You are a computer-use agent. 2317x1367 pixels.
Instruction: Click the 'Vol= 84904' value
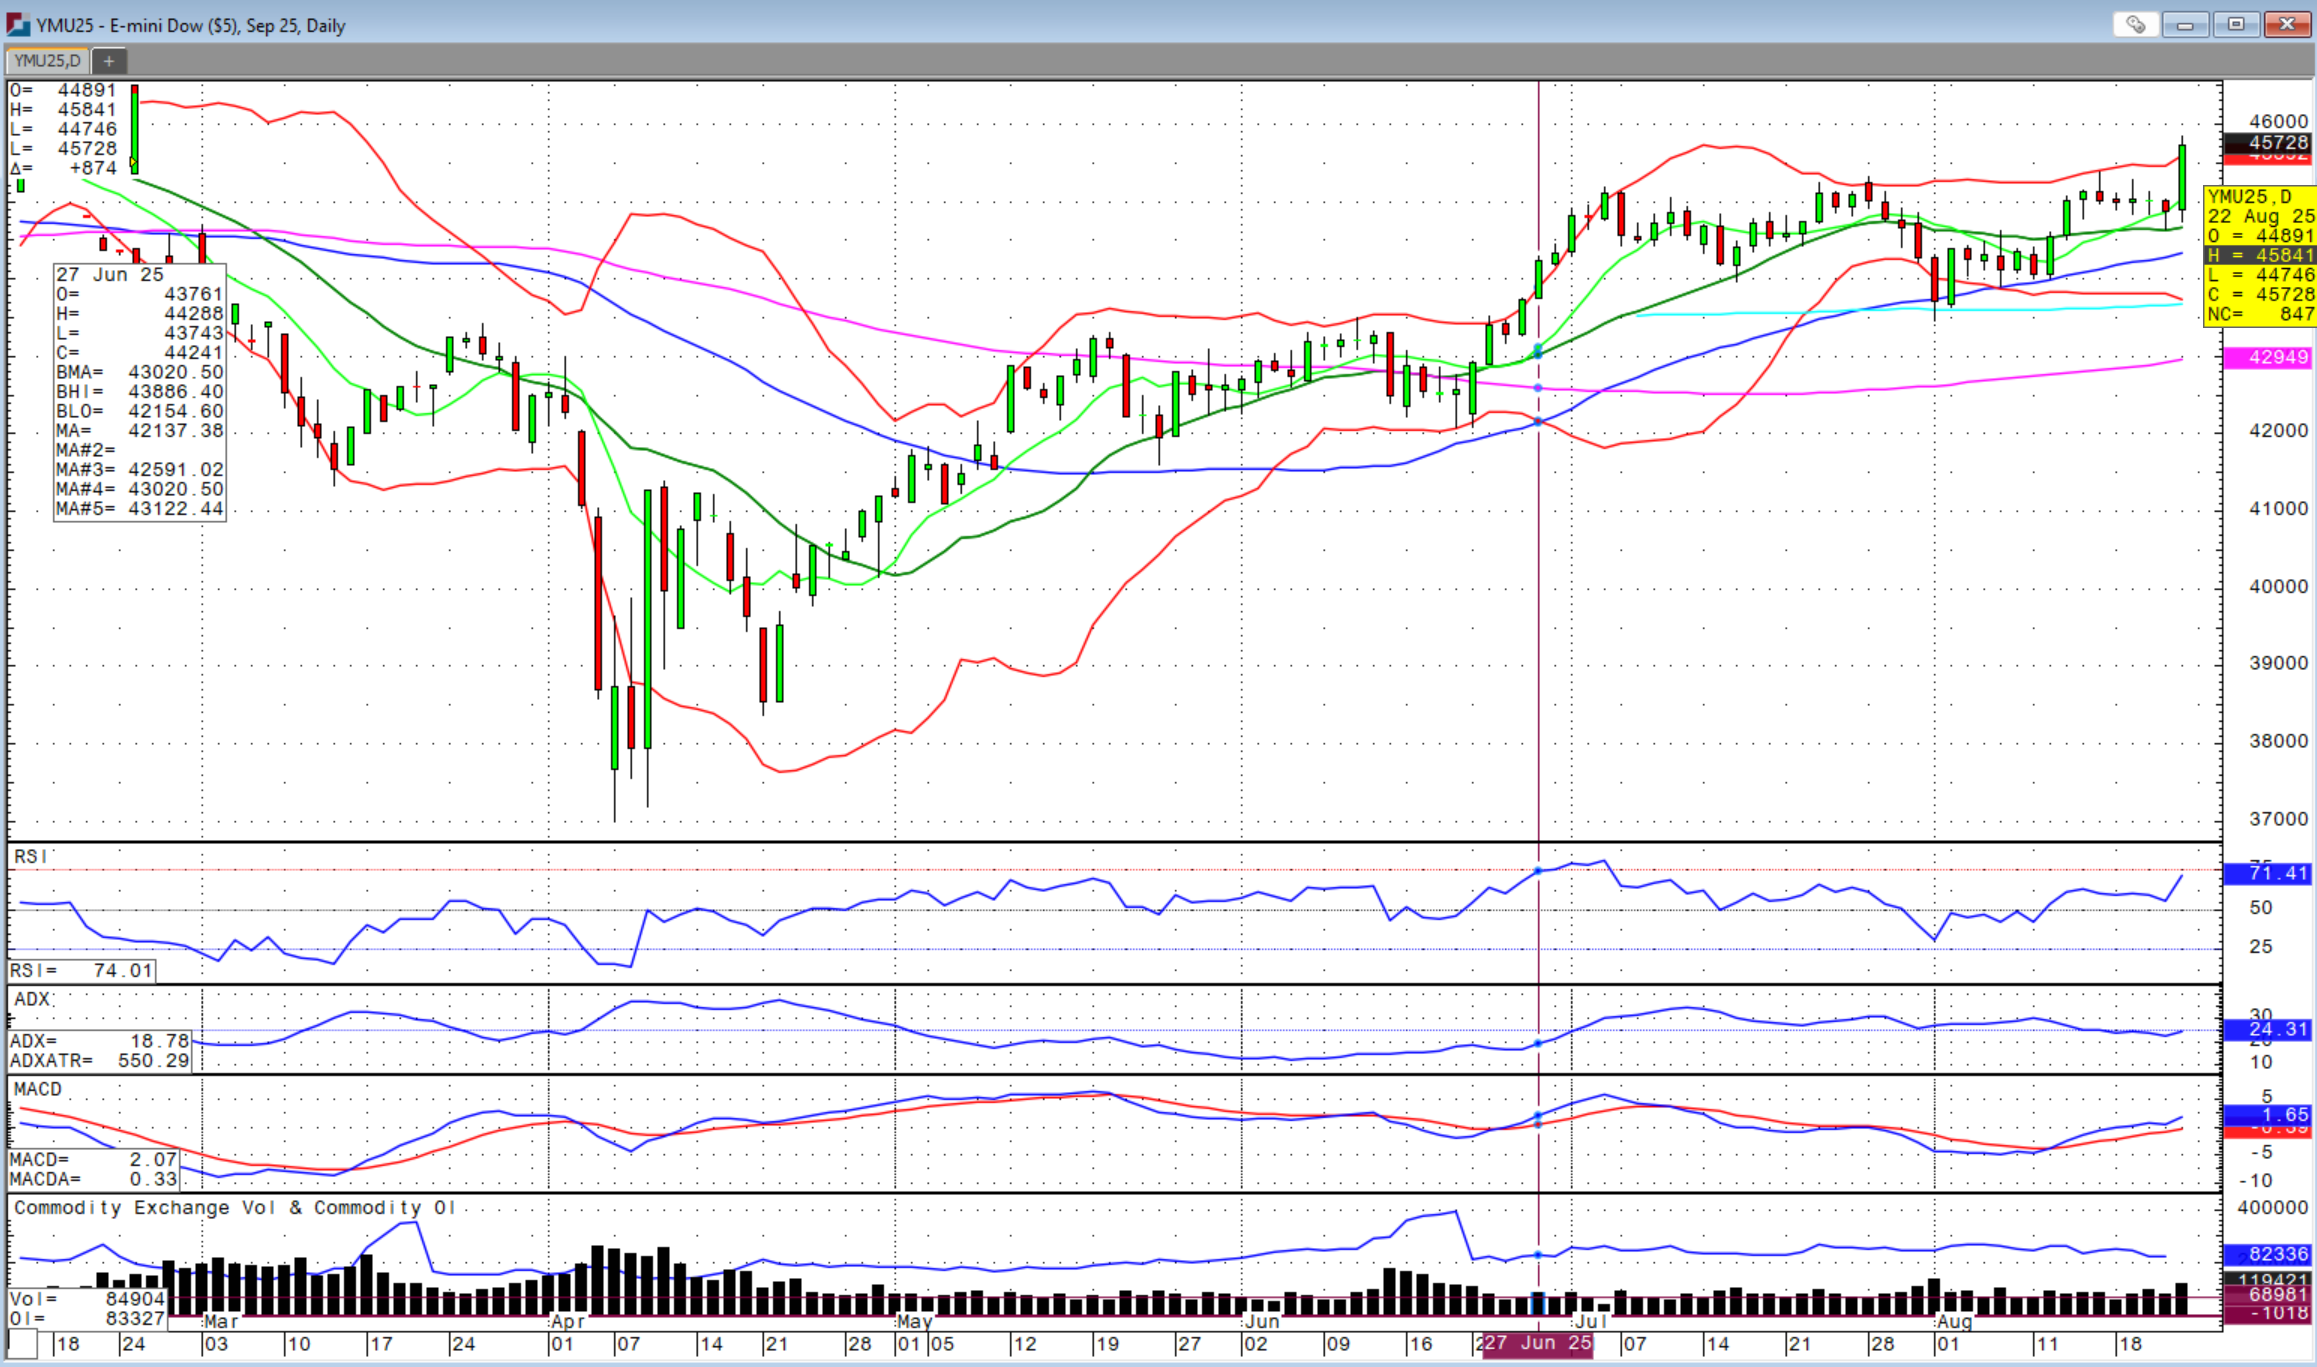87,1299
